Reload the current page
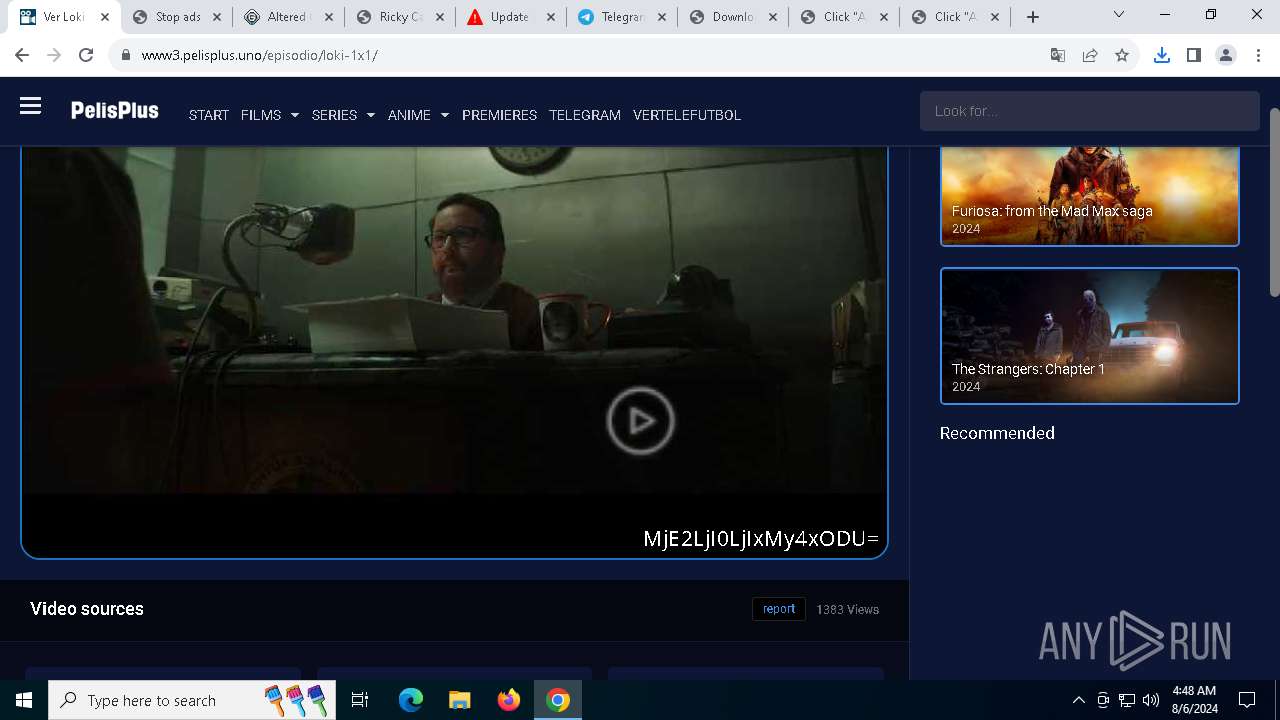This screenshot has height=720, width=1280. [86, 55]
